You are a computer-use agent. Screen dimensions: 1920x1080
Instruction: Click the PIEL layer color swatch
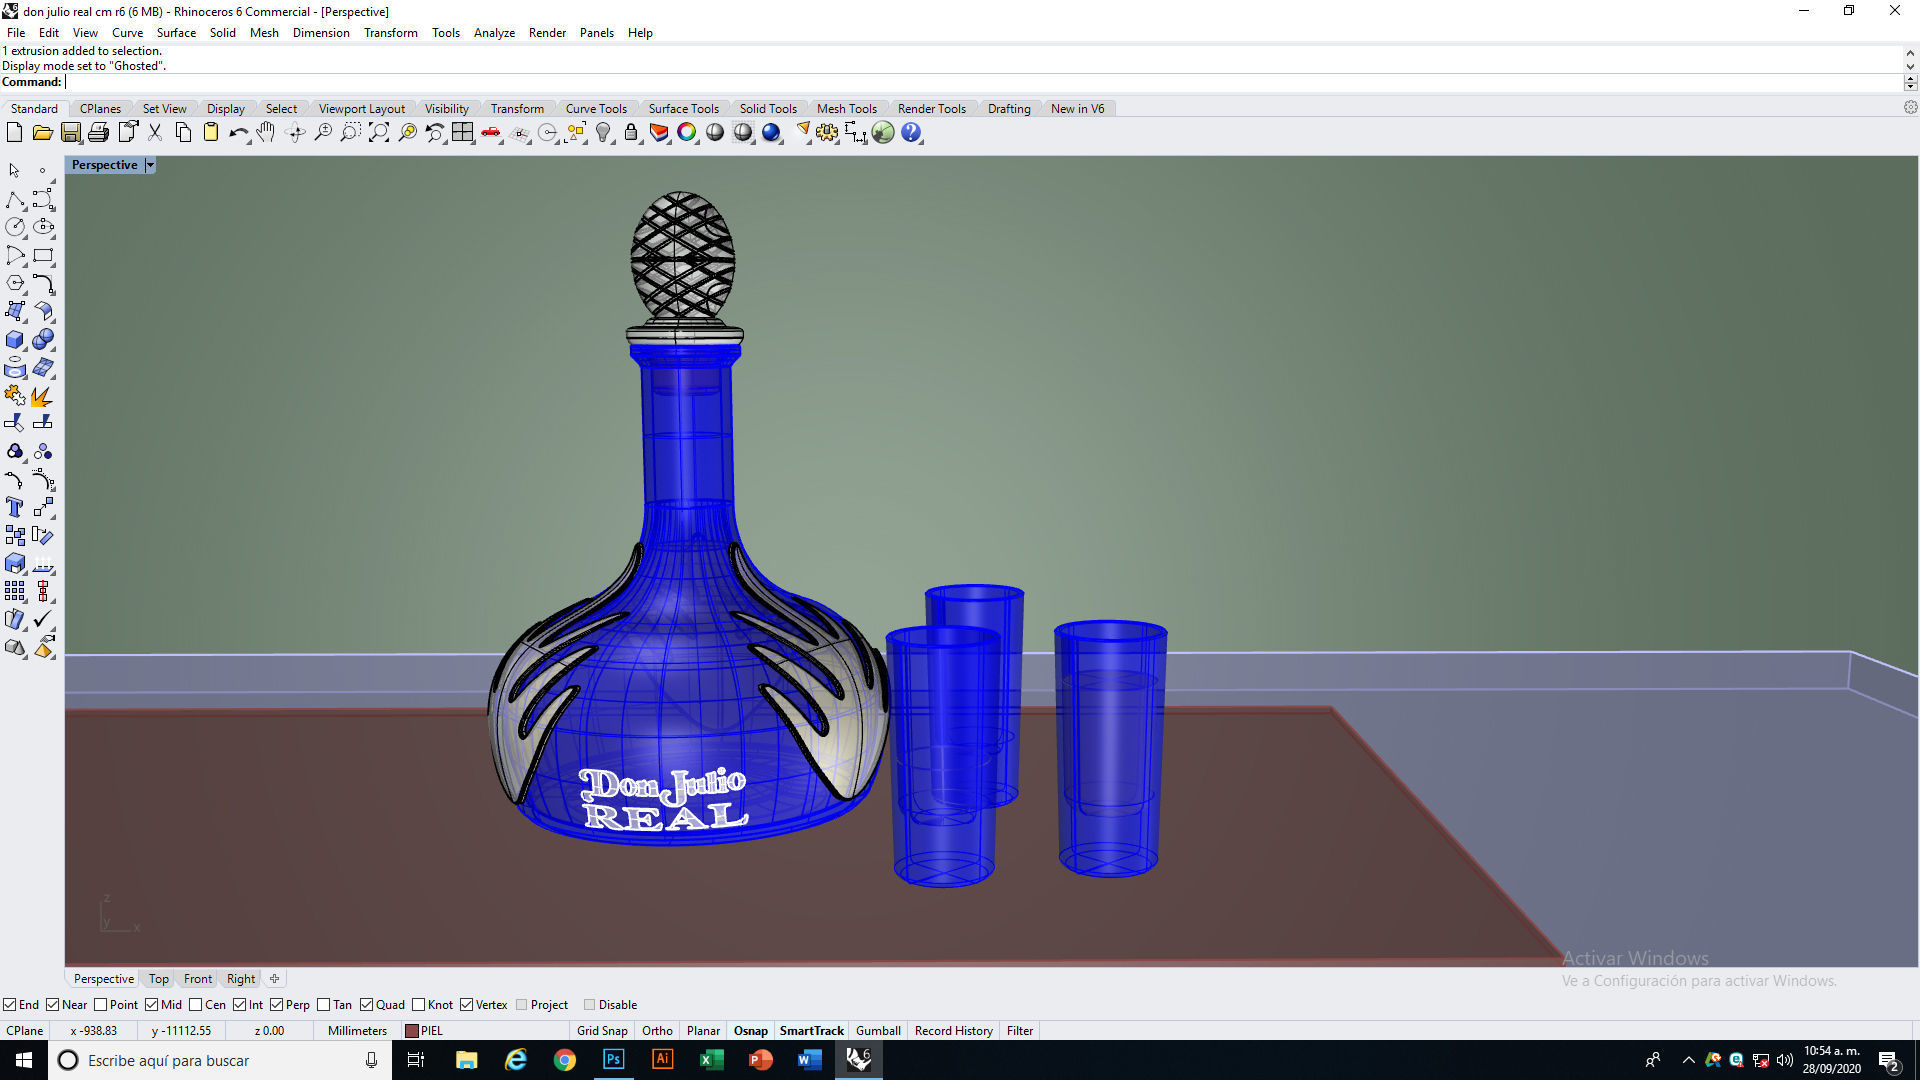pyautogui.click(x=411, y=1031)
